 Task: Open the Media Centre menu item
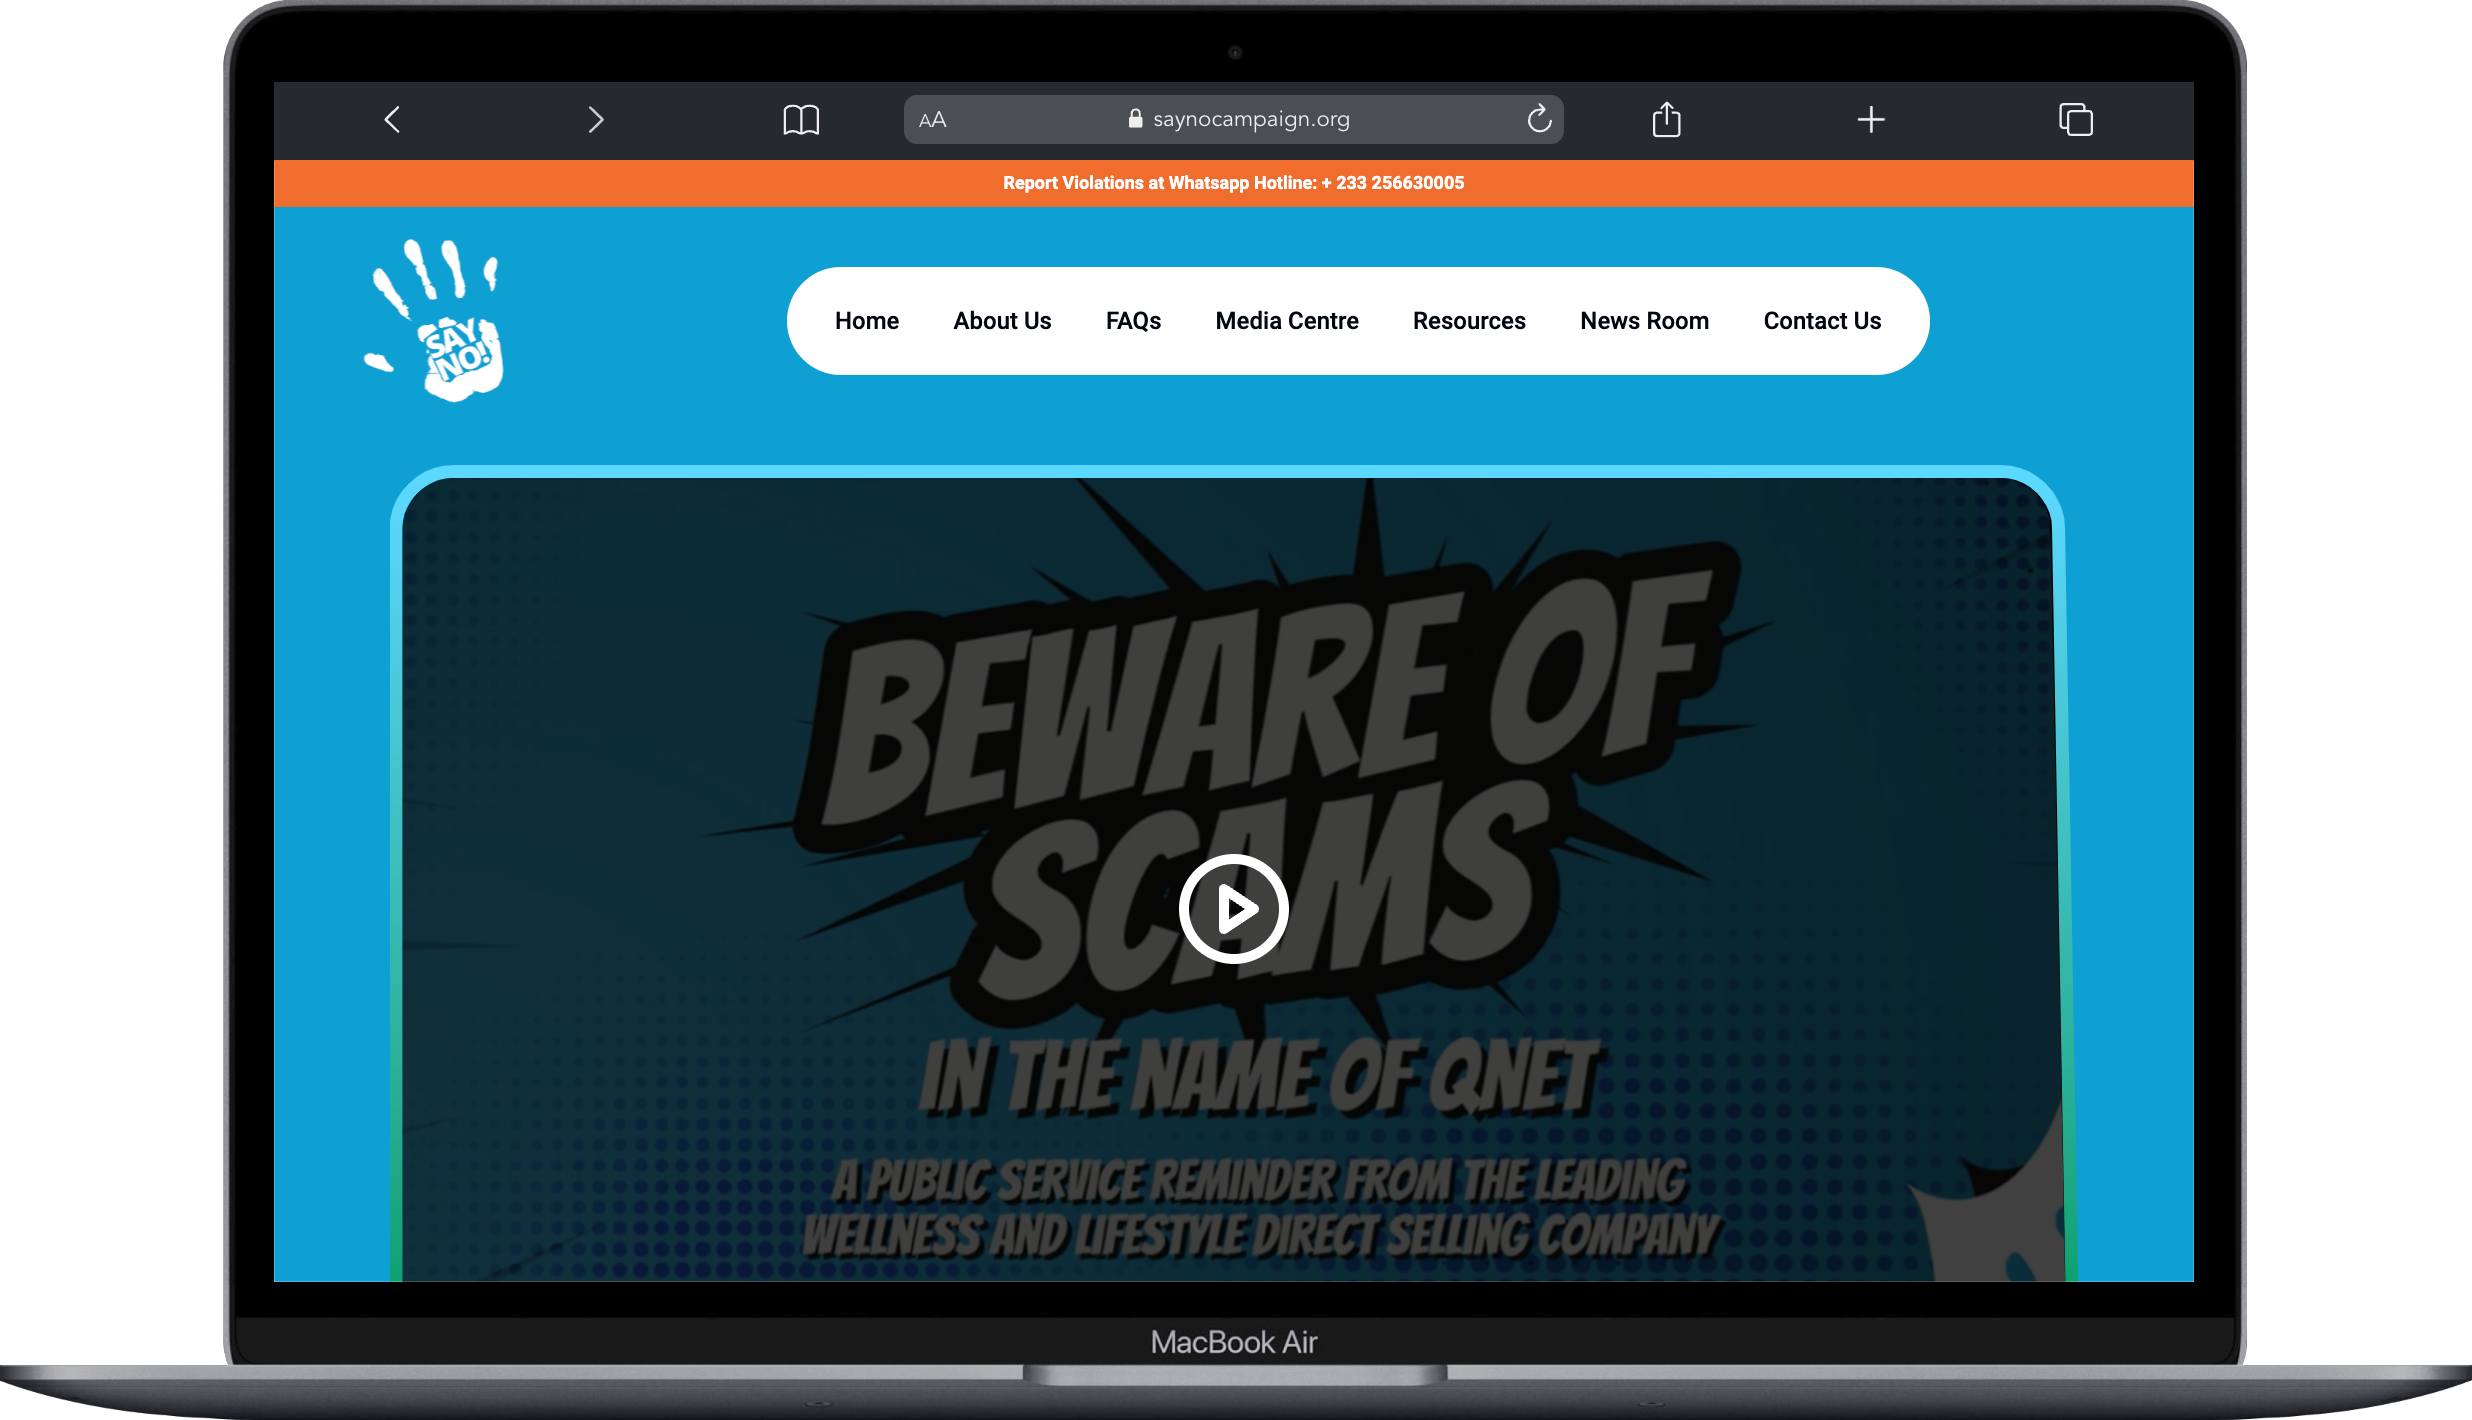1287,321
